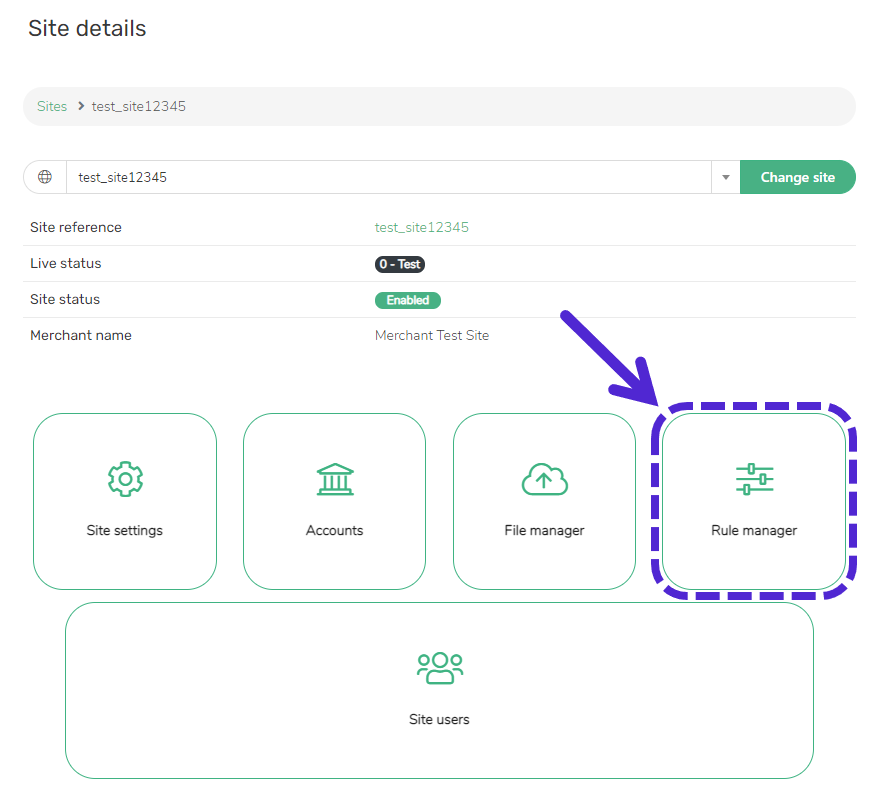Open the Site users label text

point(439,719)
